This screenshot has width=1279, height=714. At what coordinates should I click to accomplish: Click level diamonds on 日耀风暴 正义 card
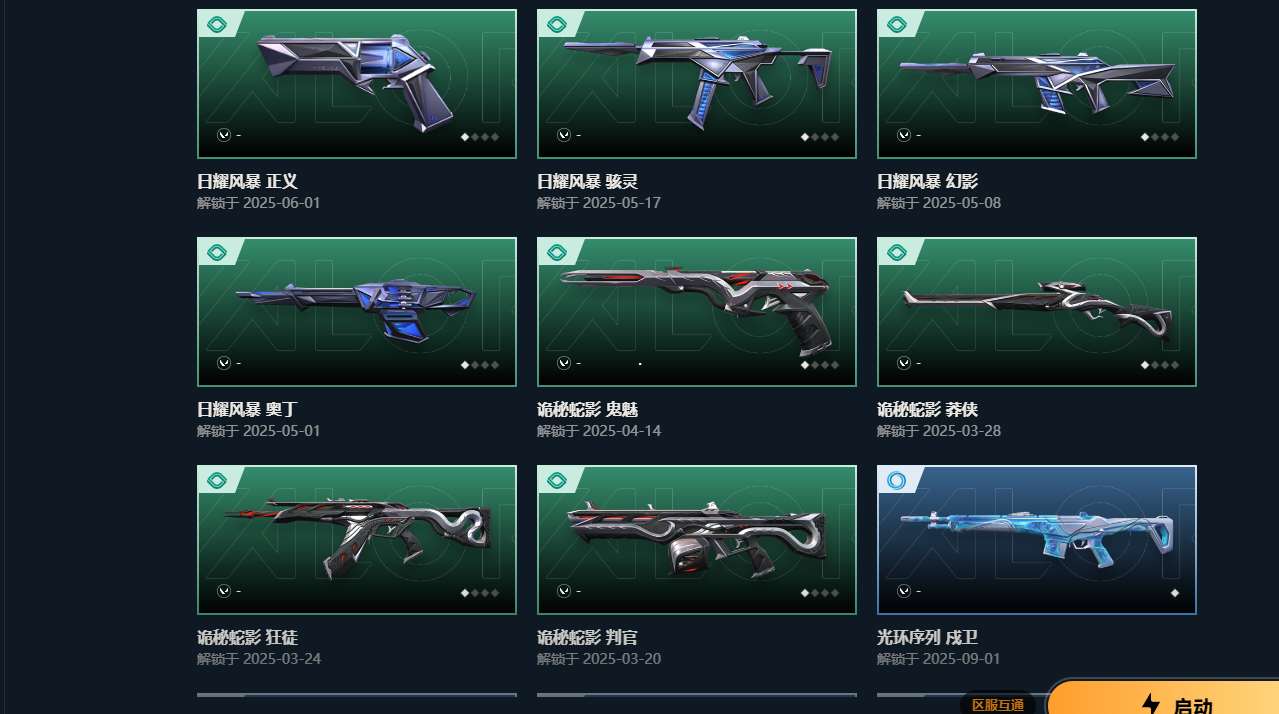(480, 137)
